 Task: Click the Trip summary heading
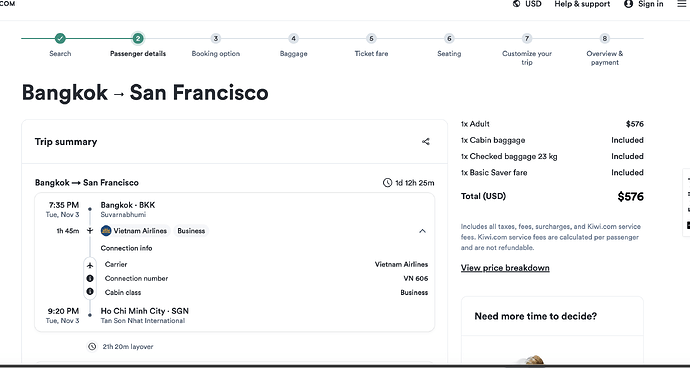66,142
